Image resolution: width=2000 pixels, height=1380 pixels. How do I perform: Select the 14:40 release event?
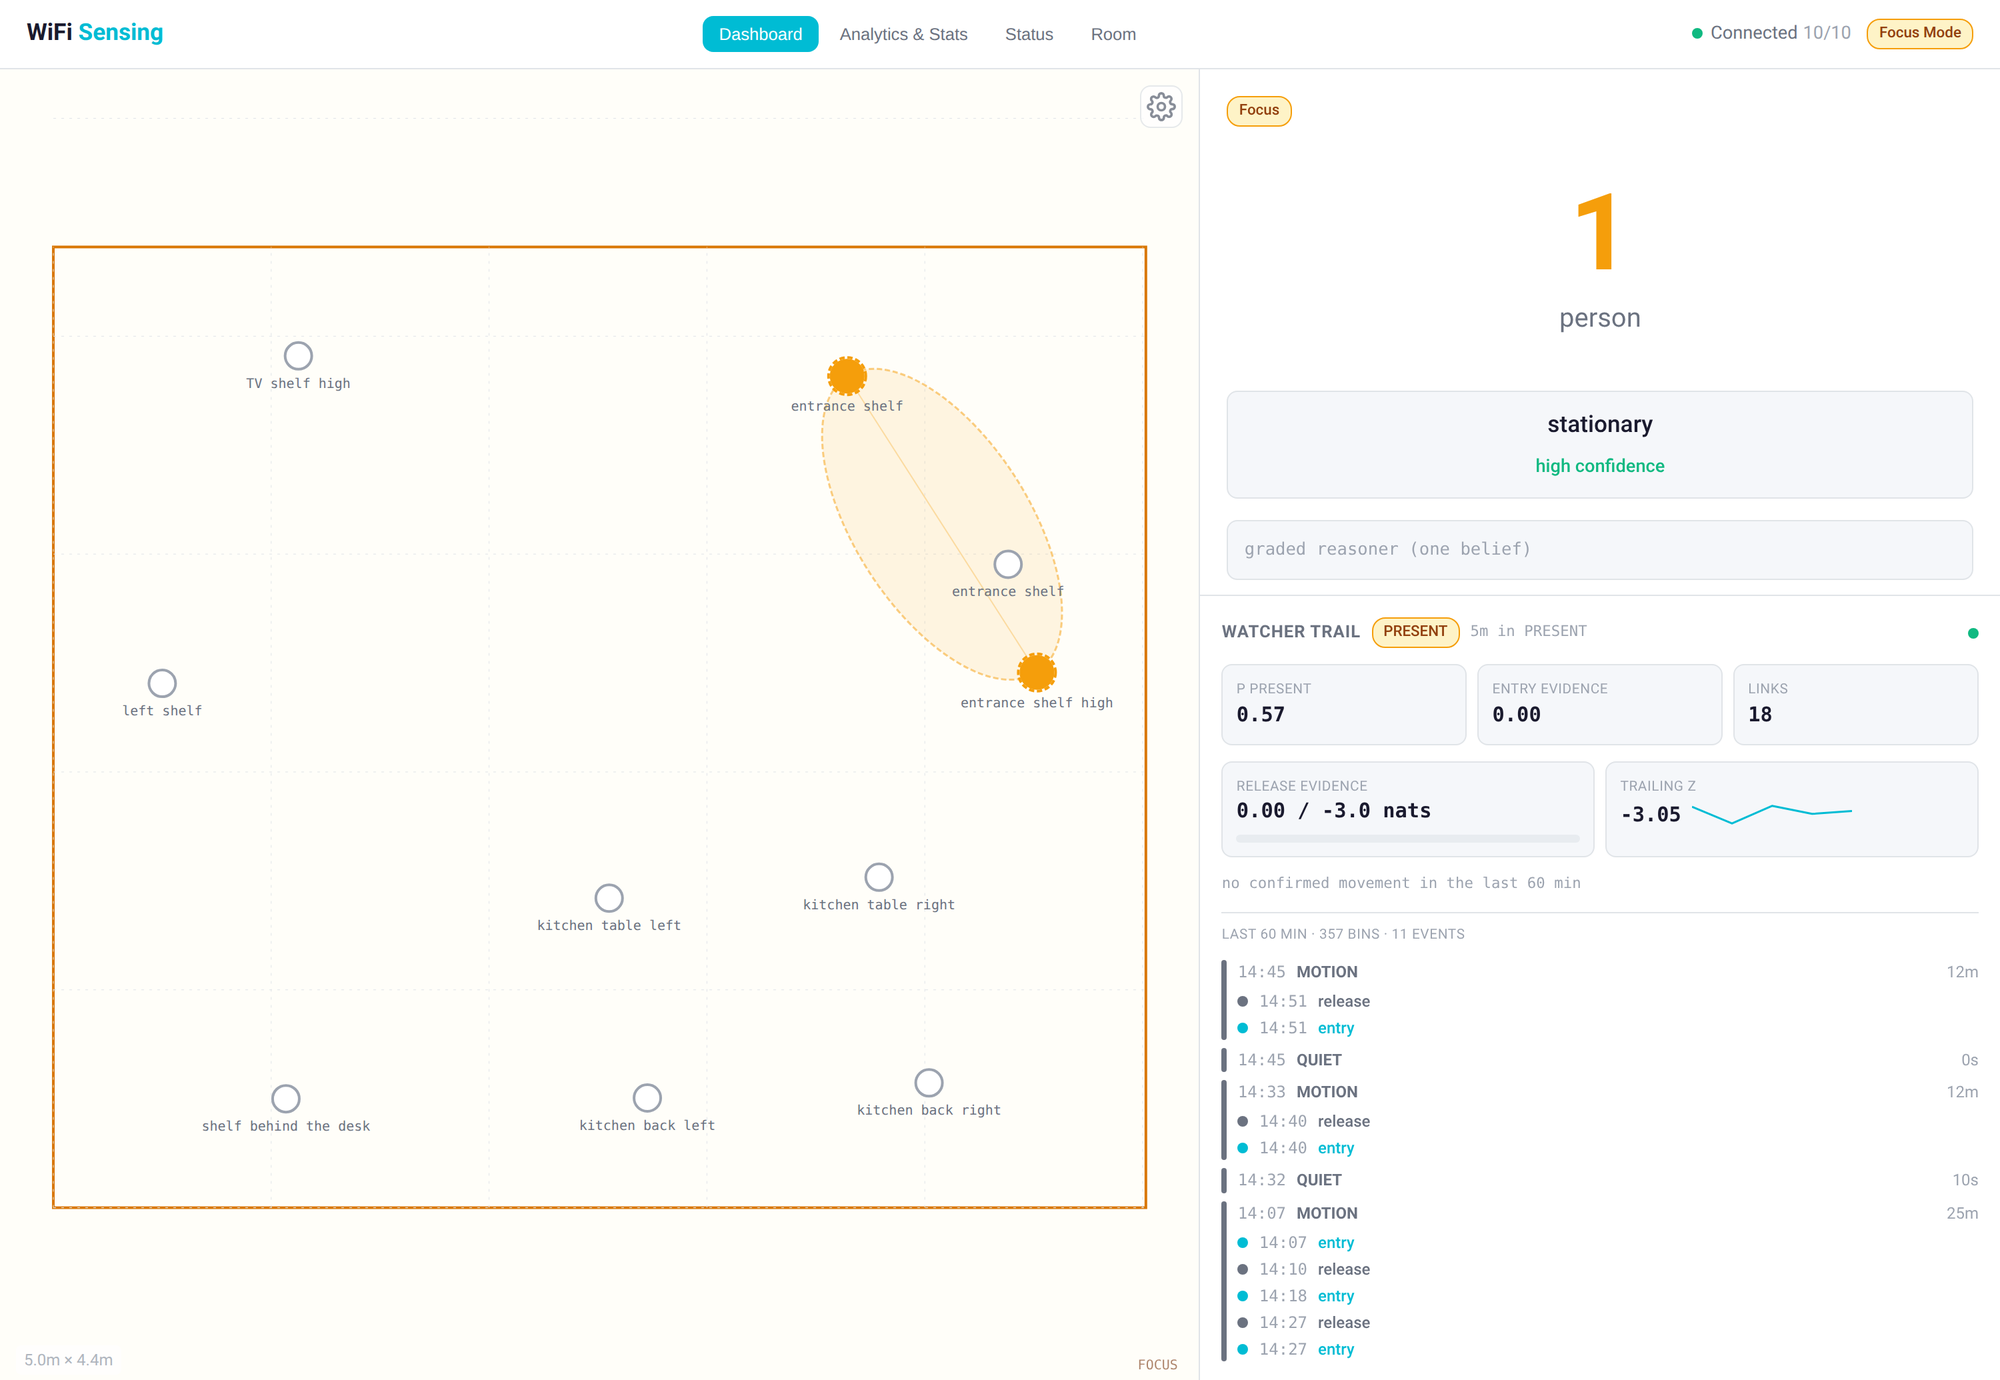pyautogui.click(x=1304, y=1121)
